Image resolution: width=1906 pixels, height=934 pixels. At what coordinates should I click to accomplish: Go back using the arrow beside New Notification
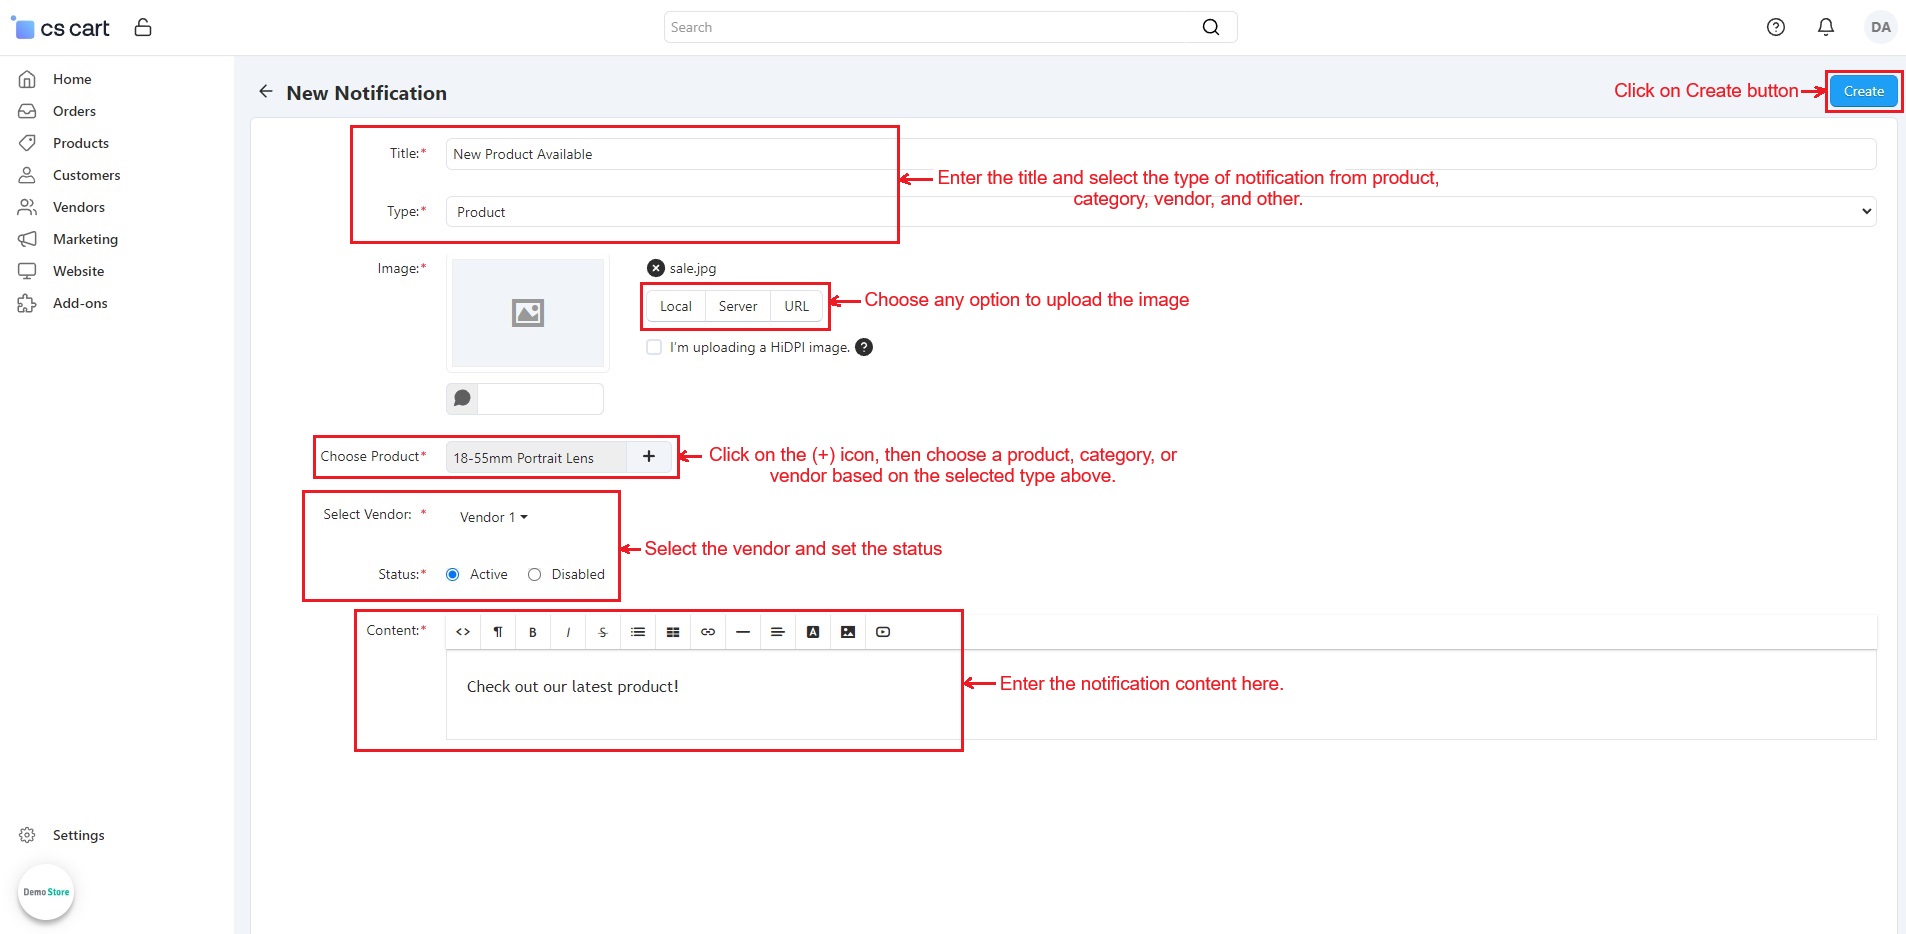click(266, 92)
